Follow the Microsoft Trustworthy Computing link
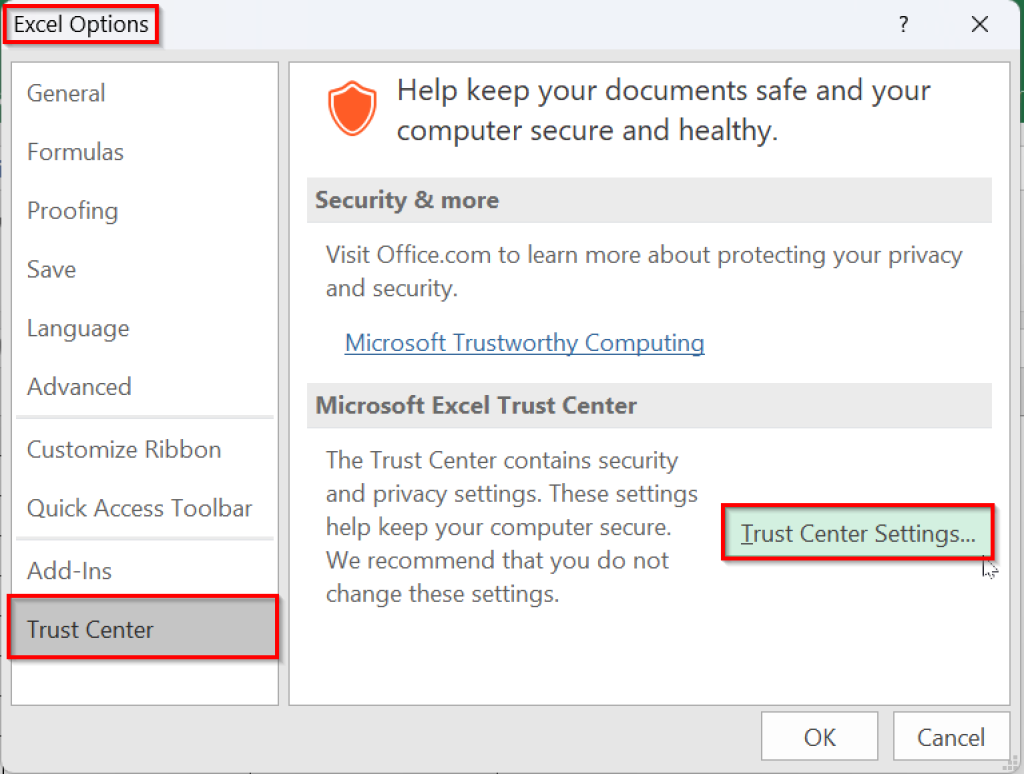Image resolution: width=1024 pixels, height=774 pixels. point(524,343)
